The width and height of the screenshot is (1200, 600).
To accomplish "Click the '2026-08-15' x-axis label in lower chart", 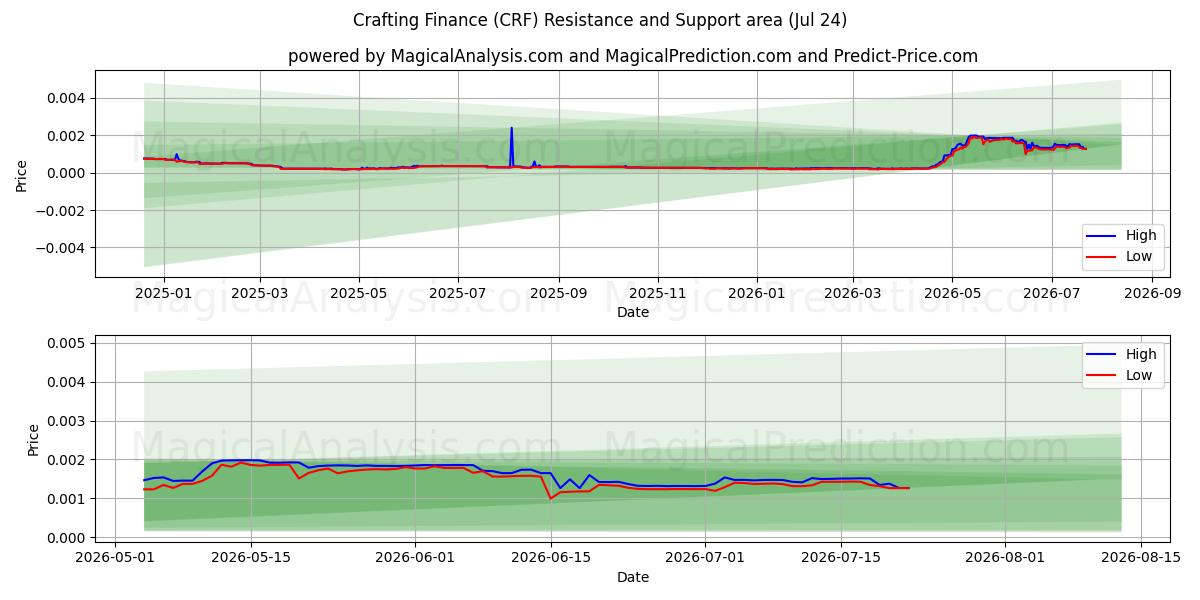I will click(x=1140, y=558).
